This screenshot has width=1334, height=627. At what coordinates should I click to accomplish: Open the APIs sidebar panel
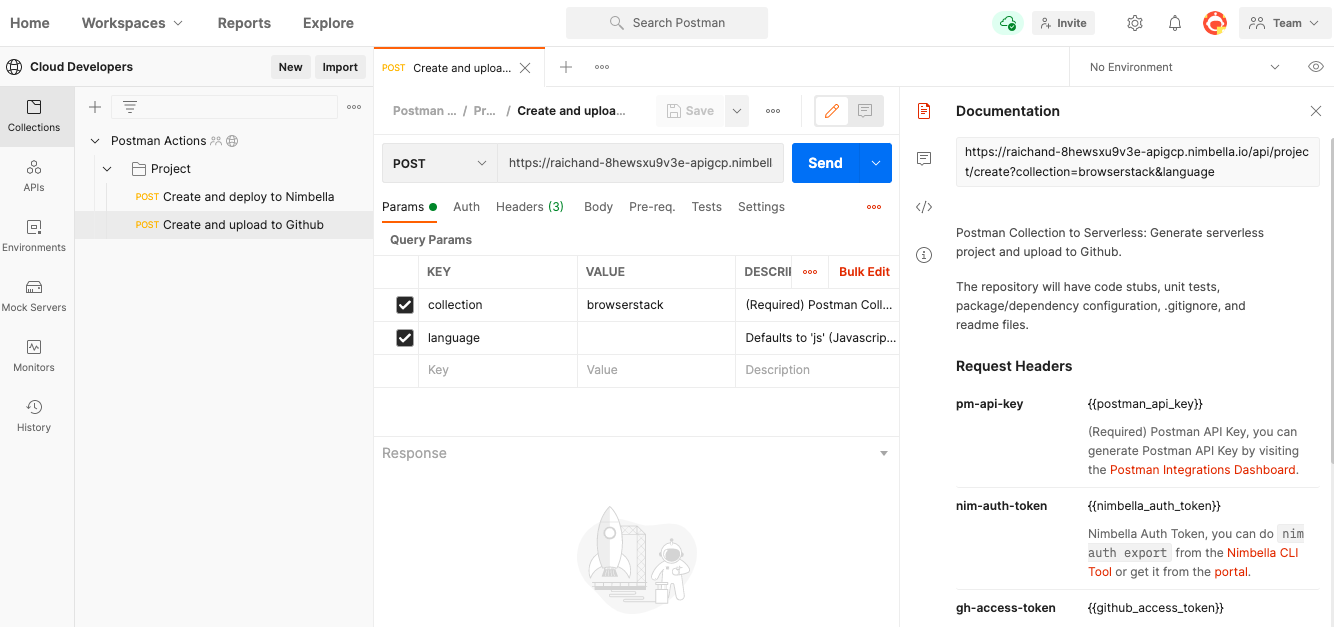[x=34, y=176]
